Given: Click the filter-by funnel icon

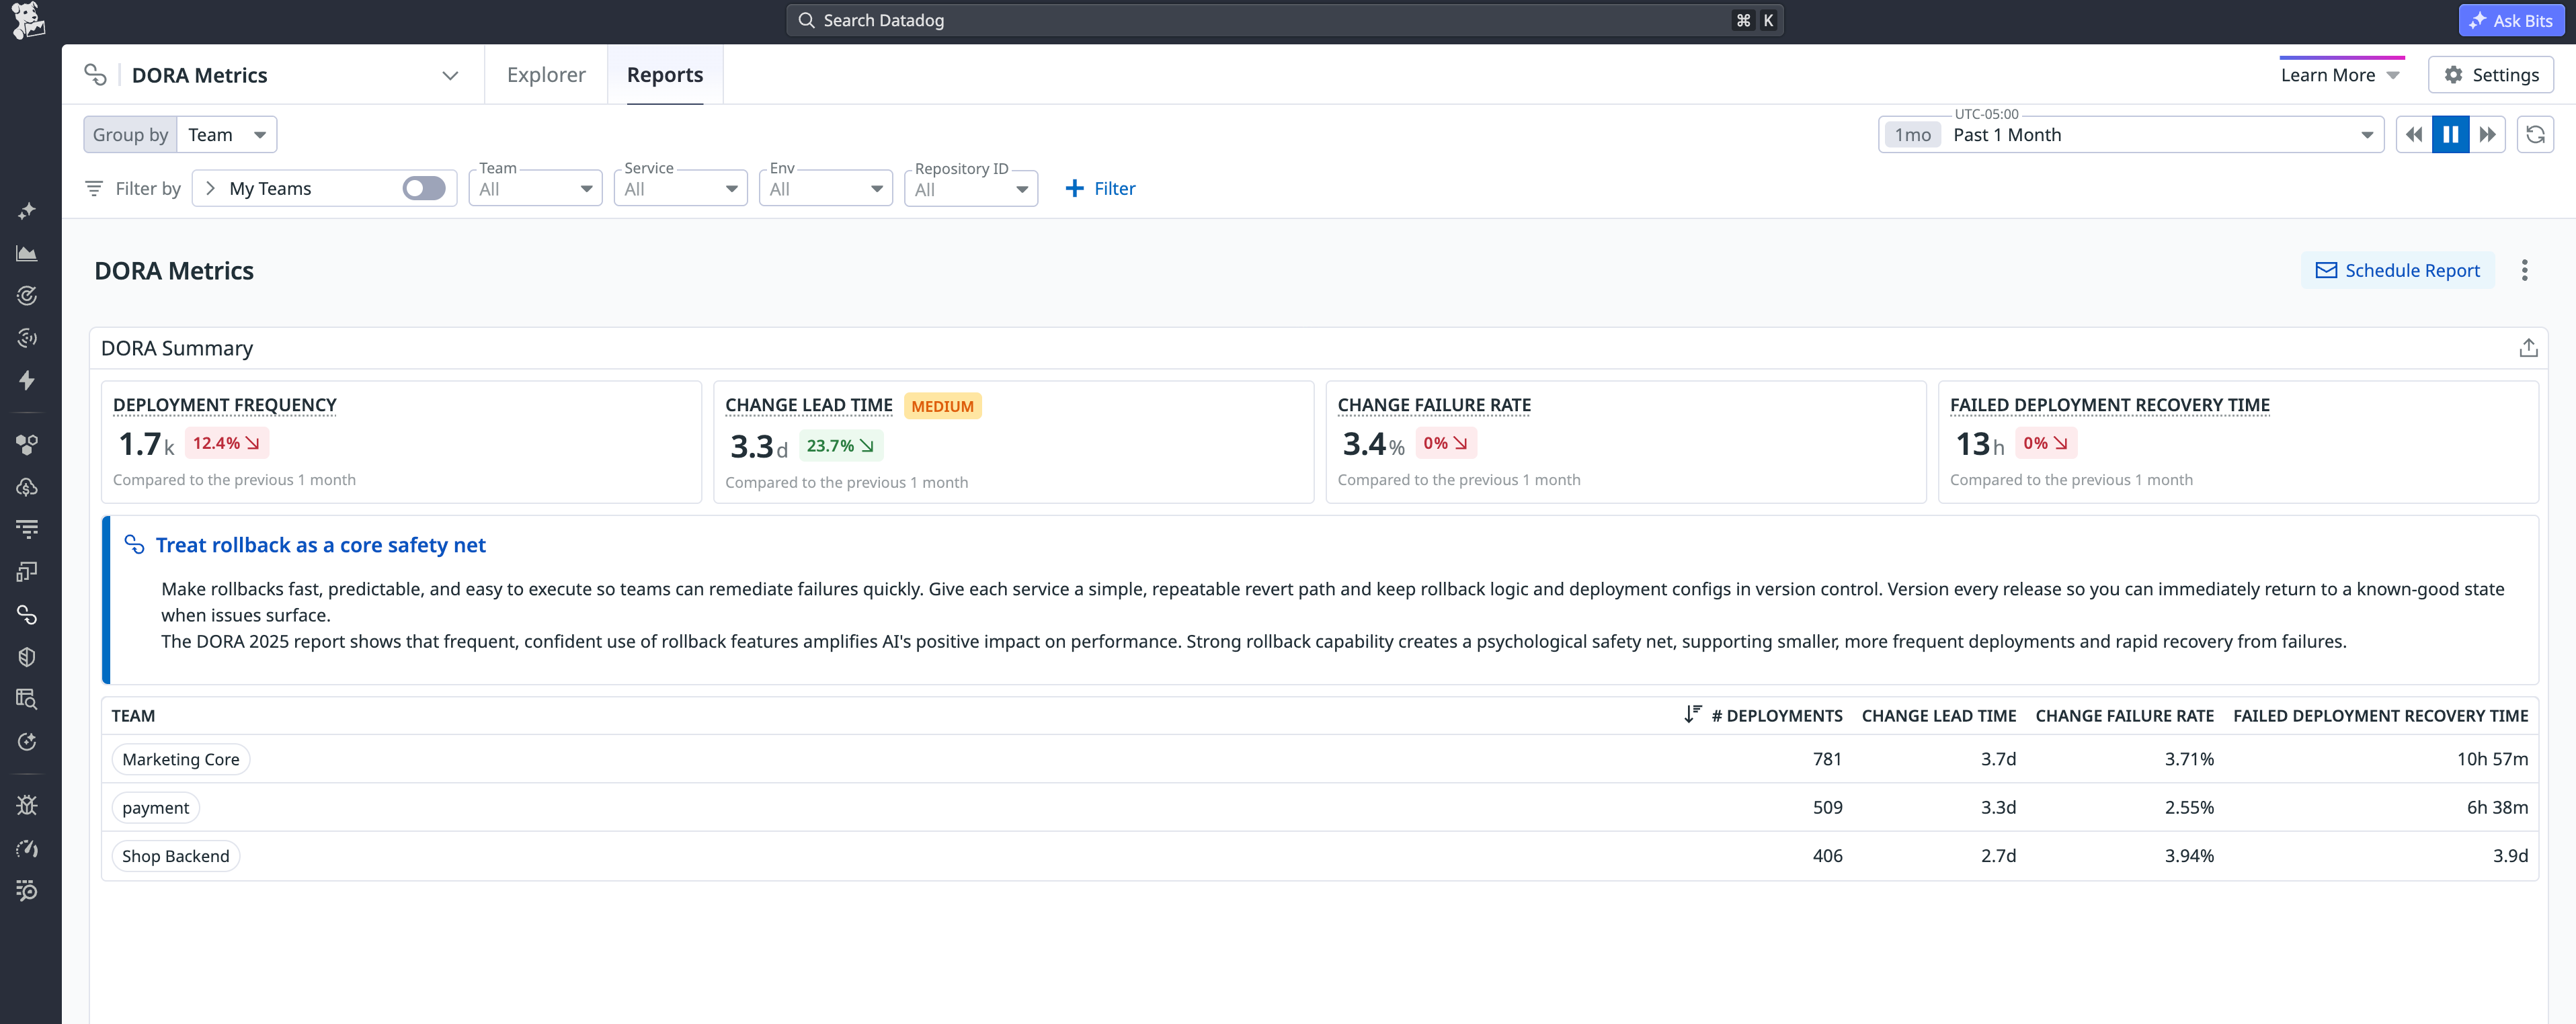Looking at the screenshot, I should click(x=94, y=188).
